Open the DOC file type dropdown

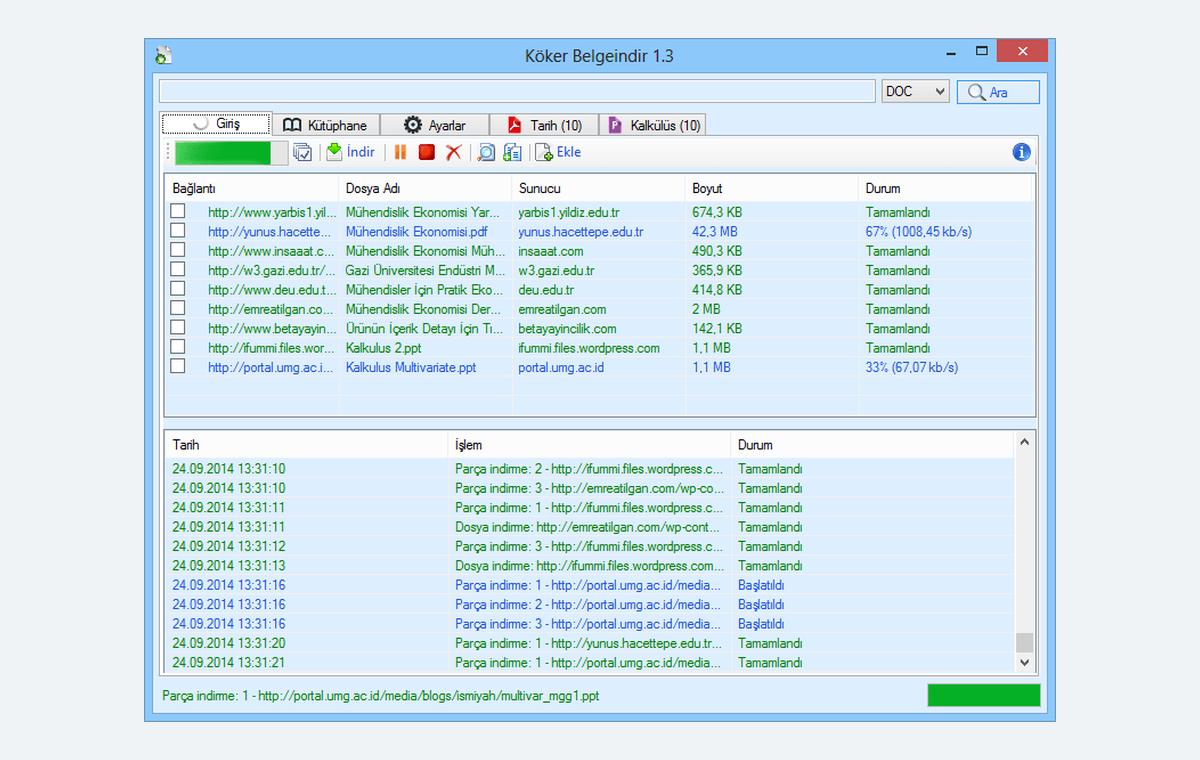(915, 91)
